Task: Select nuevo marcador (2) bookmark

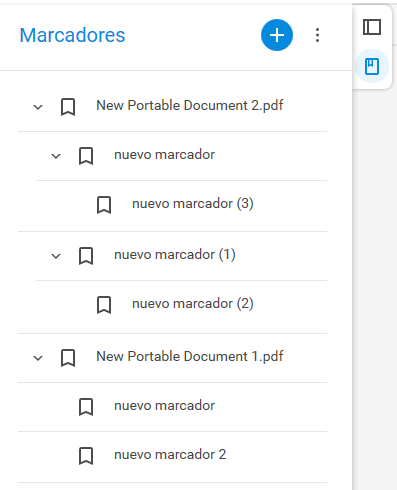Action: (193, 303)
